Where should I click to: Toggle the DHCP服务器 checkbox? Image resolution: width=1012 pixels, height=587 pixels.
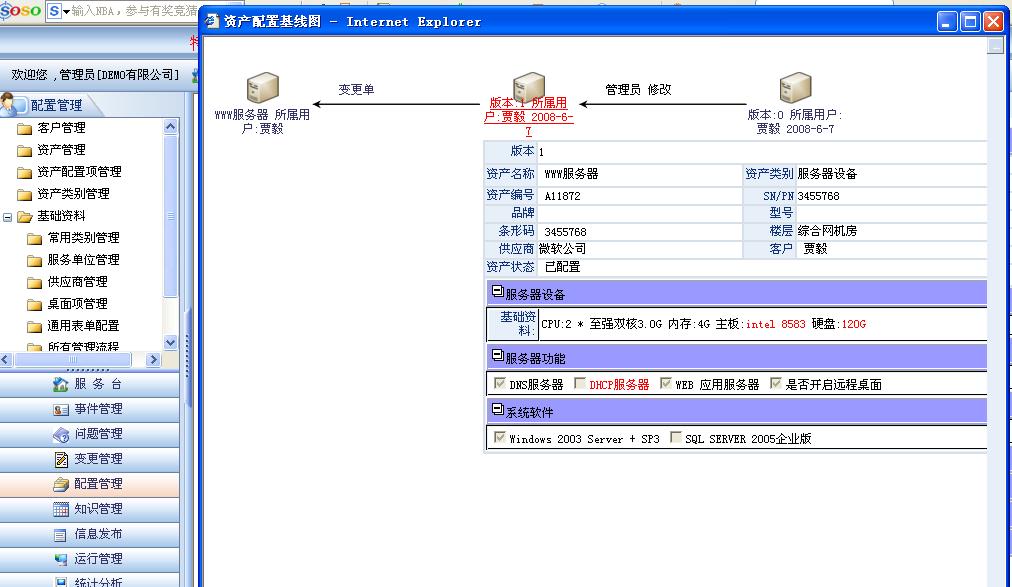coord(580,384)
